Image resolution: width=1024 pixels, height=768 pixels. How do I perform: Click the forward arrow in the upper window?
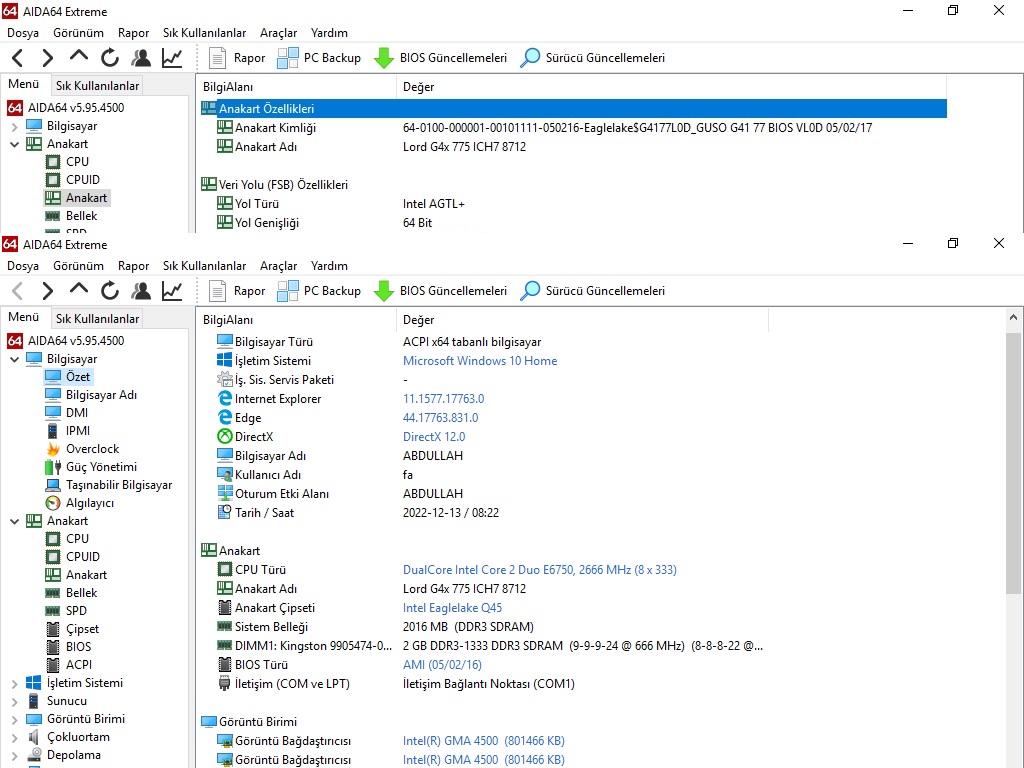point(47,58)
